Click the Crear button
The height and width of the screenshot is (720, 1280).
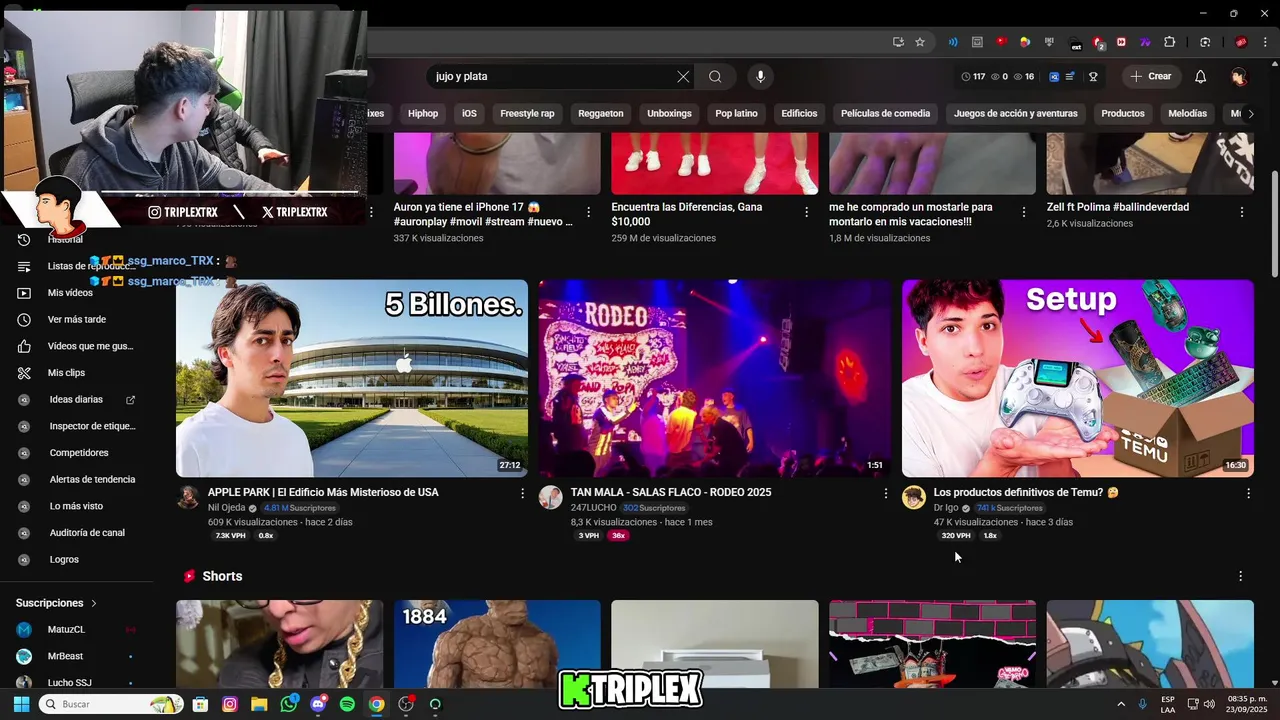[1150, 77]
